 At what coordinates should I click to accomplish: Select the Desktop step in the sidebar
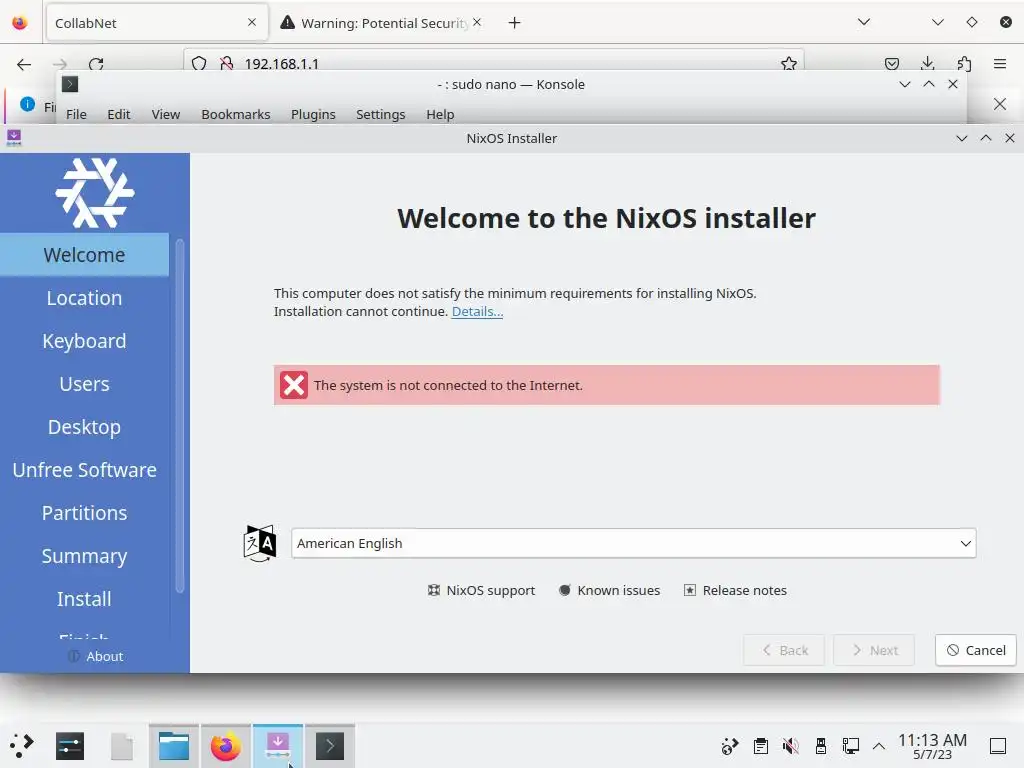[84, 427]
